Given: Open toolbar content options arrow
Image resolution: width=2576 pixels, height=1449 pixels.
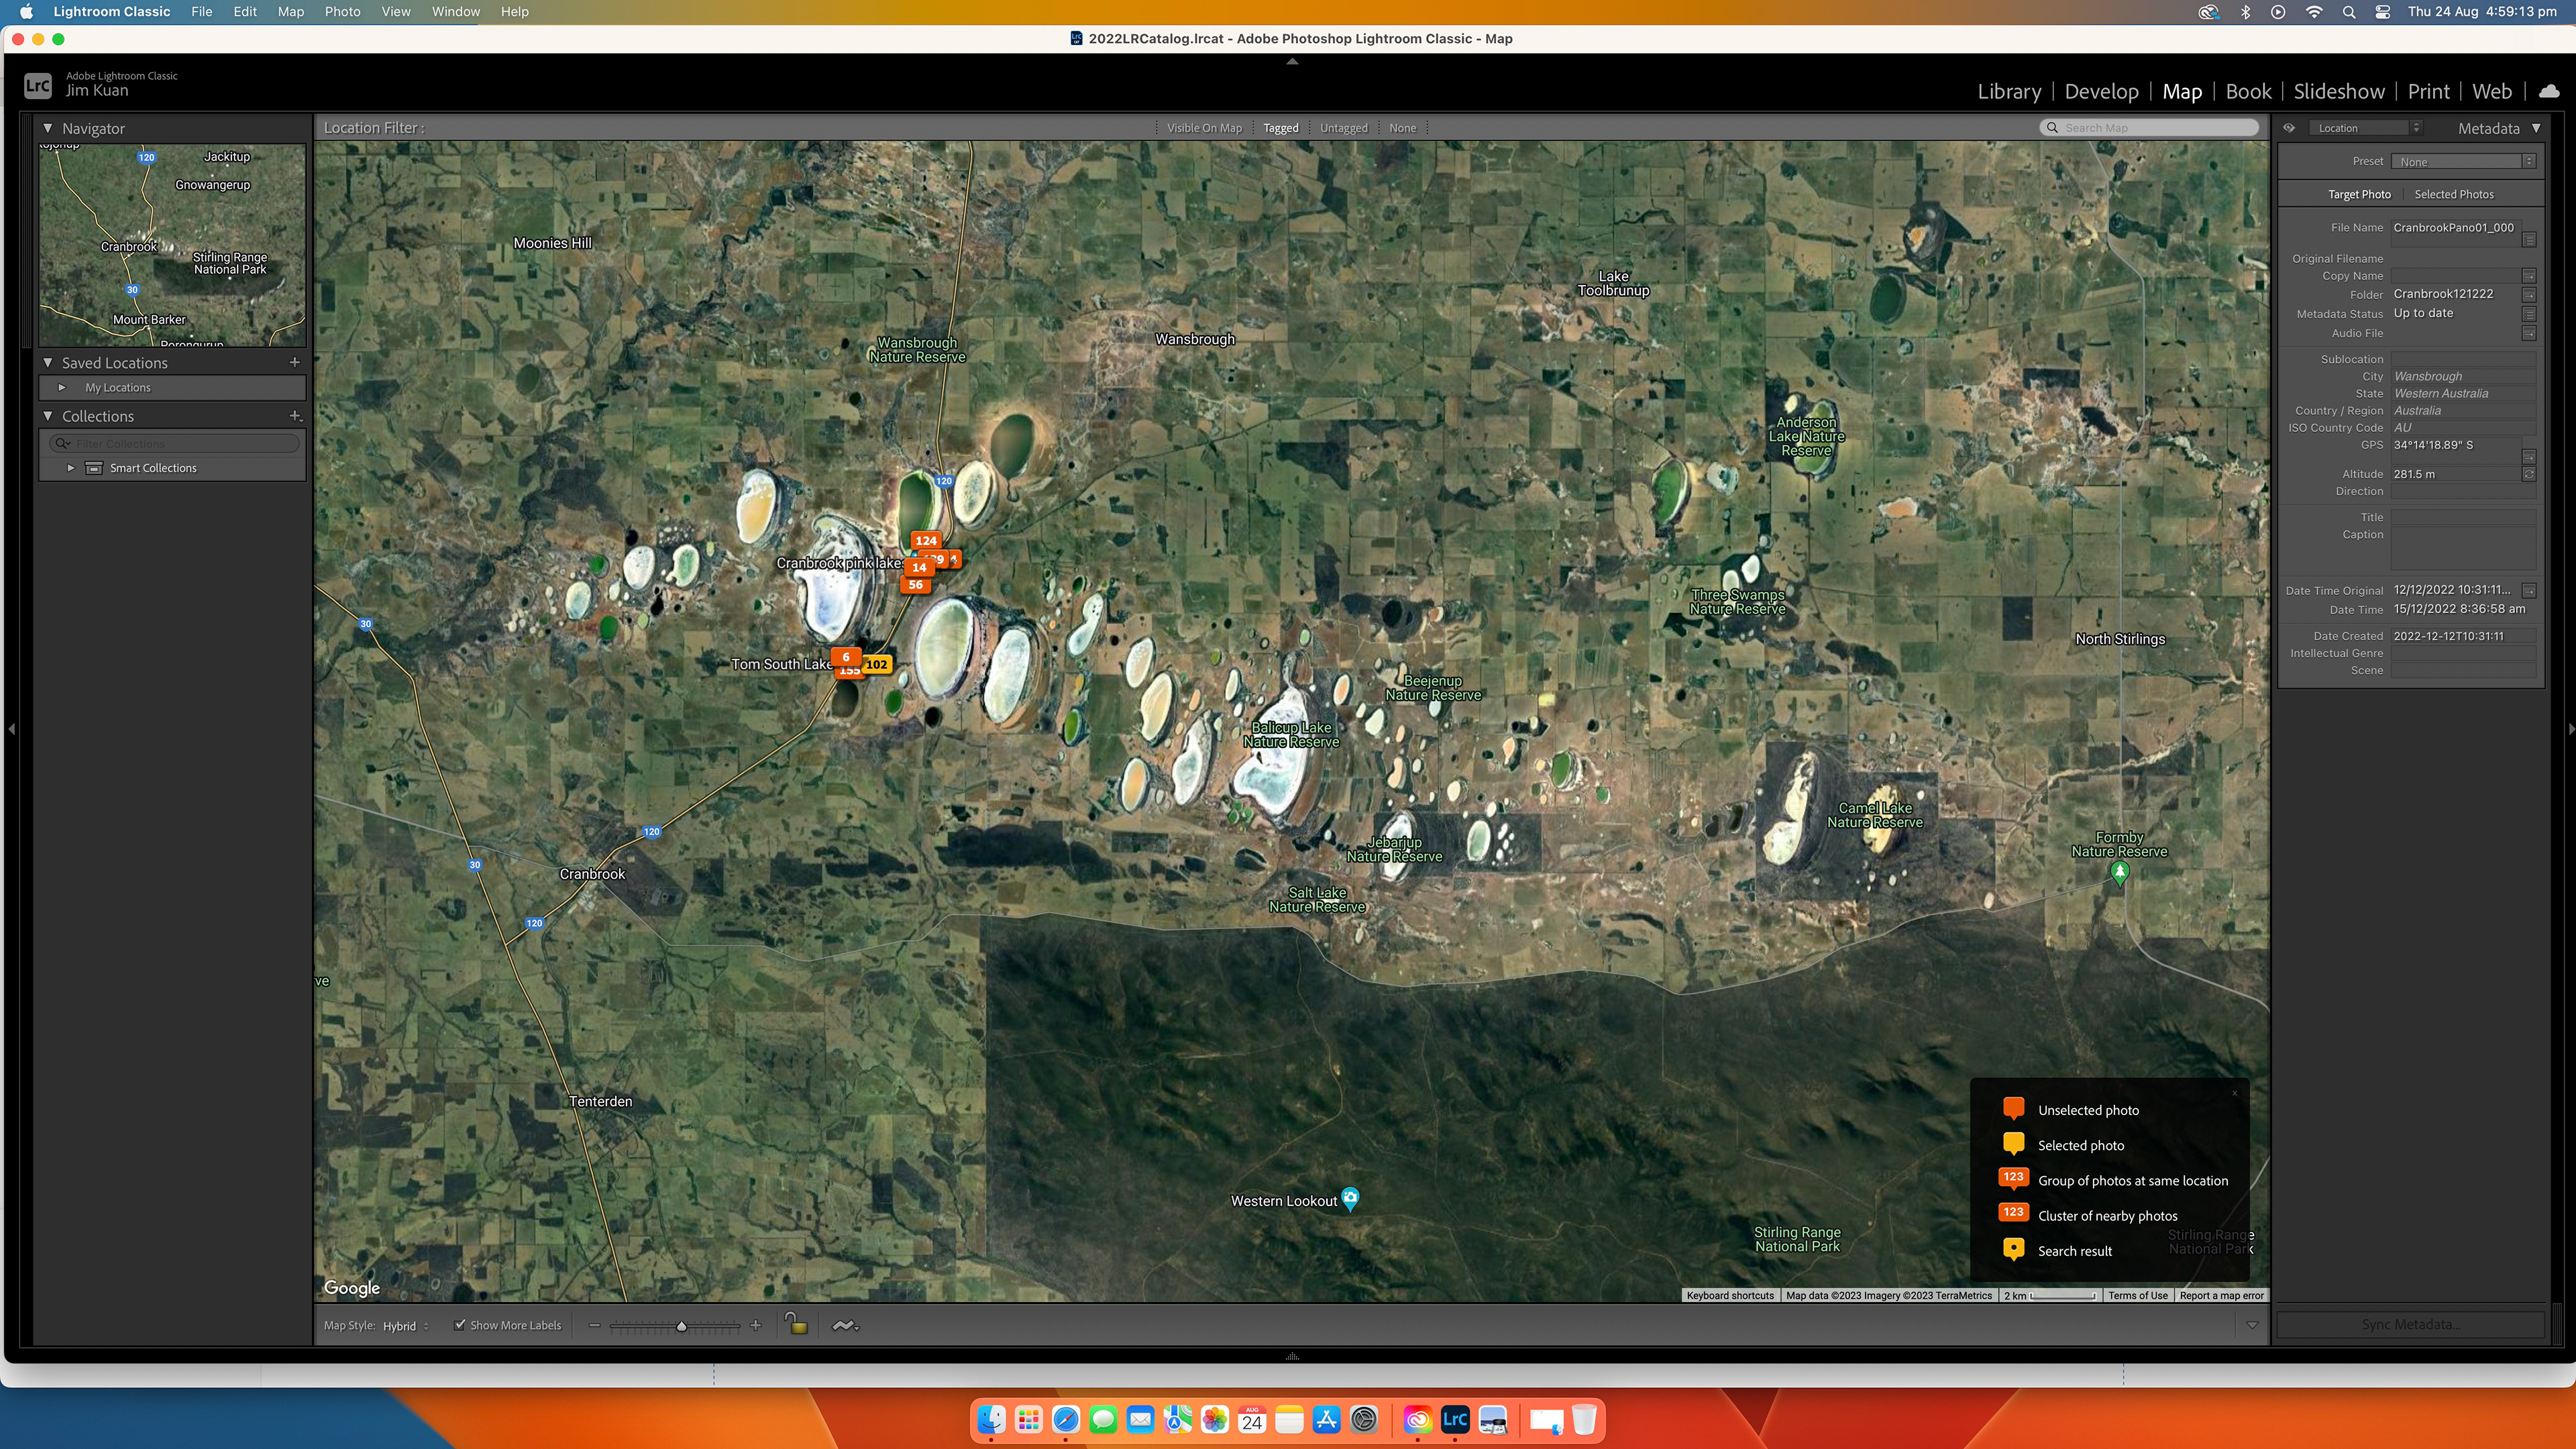Looking at the screenshot, I should point(2252,1325).
